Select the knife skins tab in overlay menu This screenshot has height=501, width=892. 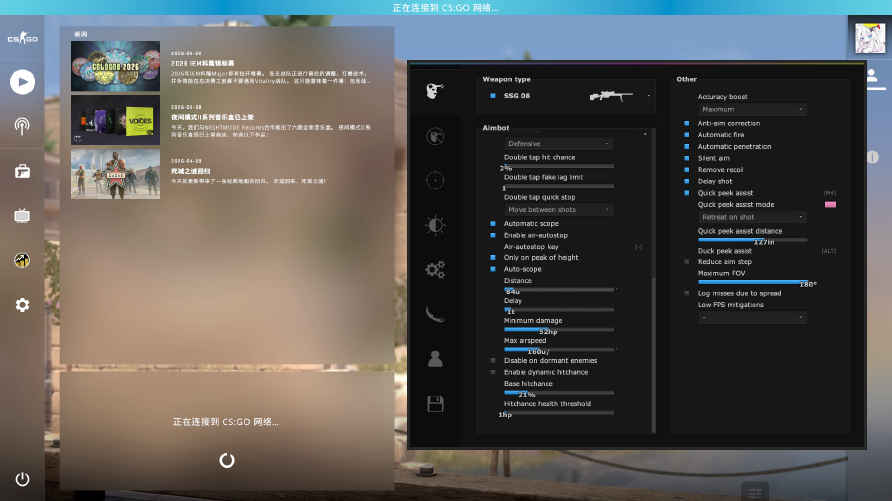[x=435, y=313]
